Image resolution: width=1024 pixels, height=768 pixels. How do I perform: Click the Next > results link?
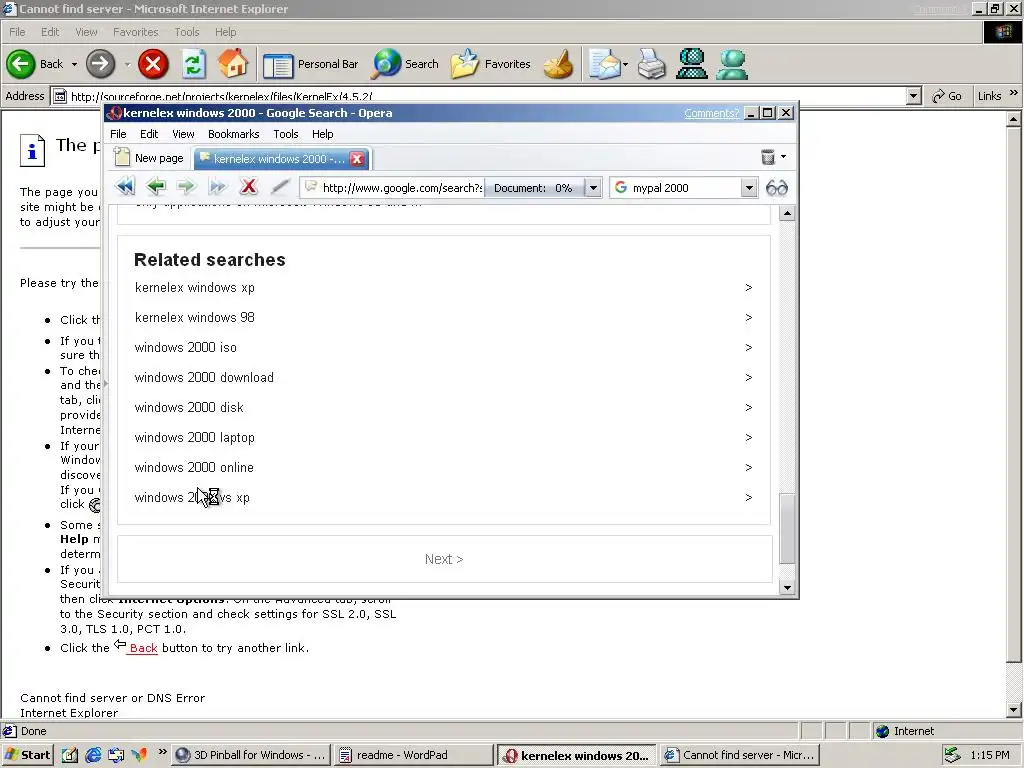click(444, 559)
